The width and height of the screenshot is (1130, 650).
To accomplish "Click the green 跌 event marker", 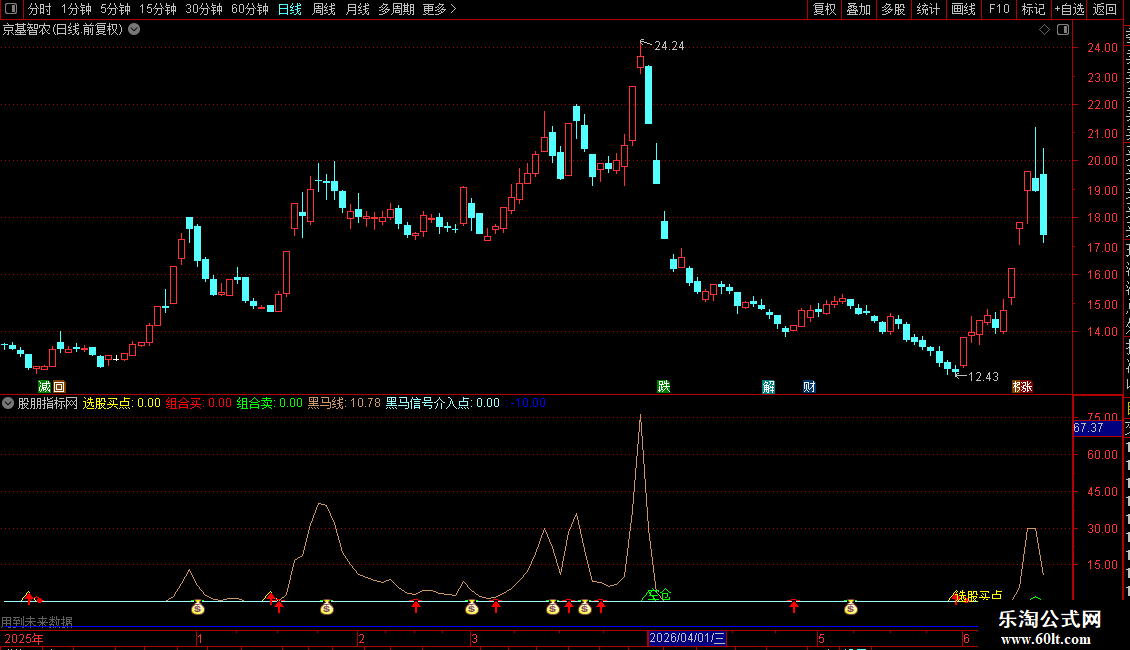I will click(664, 386).
